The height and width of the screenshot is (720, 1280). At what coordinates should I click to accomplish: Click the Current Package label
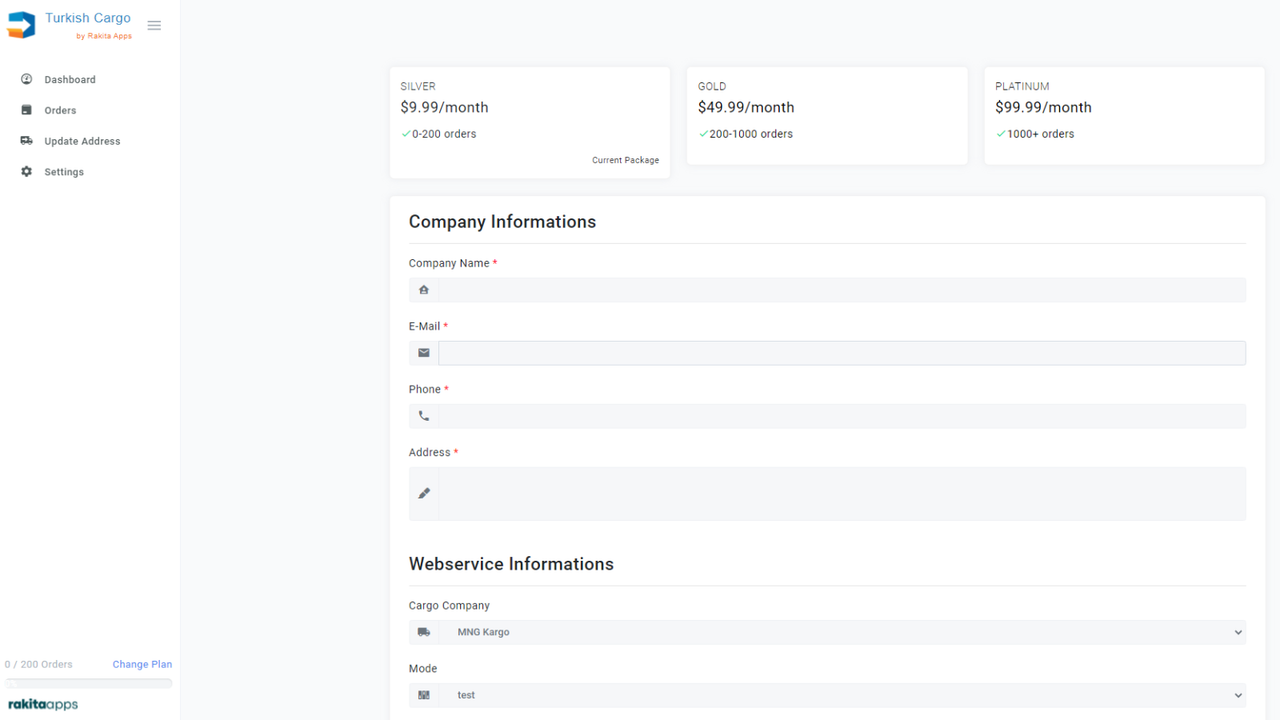coord(625,160)
